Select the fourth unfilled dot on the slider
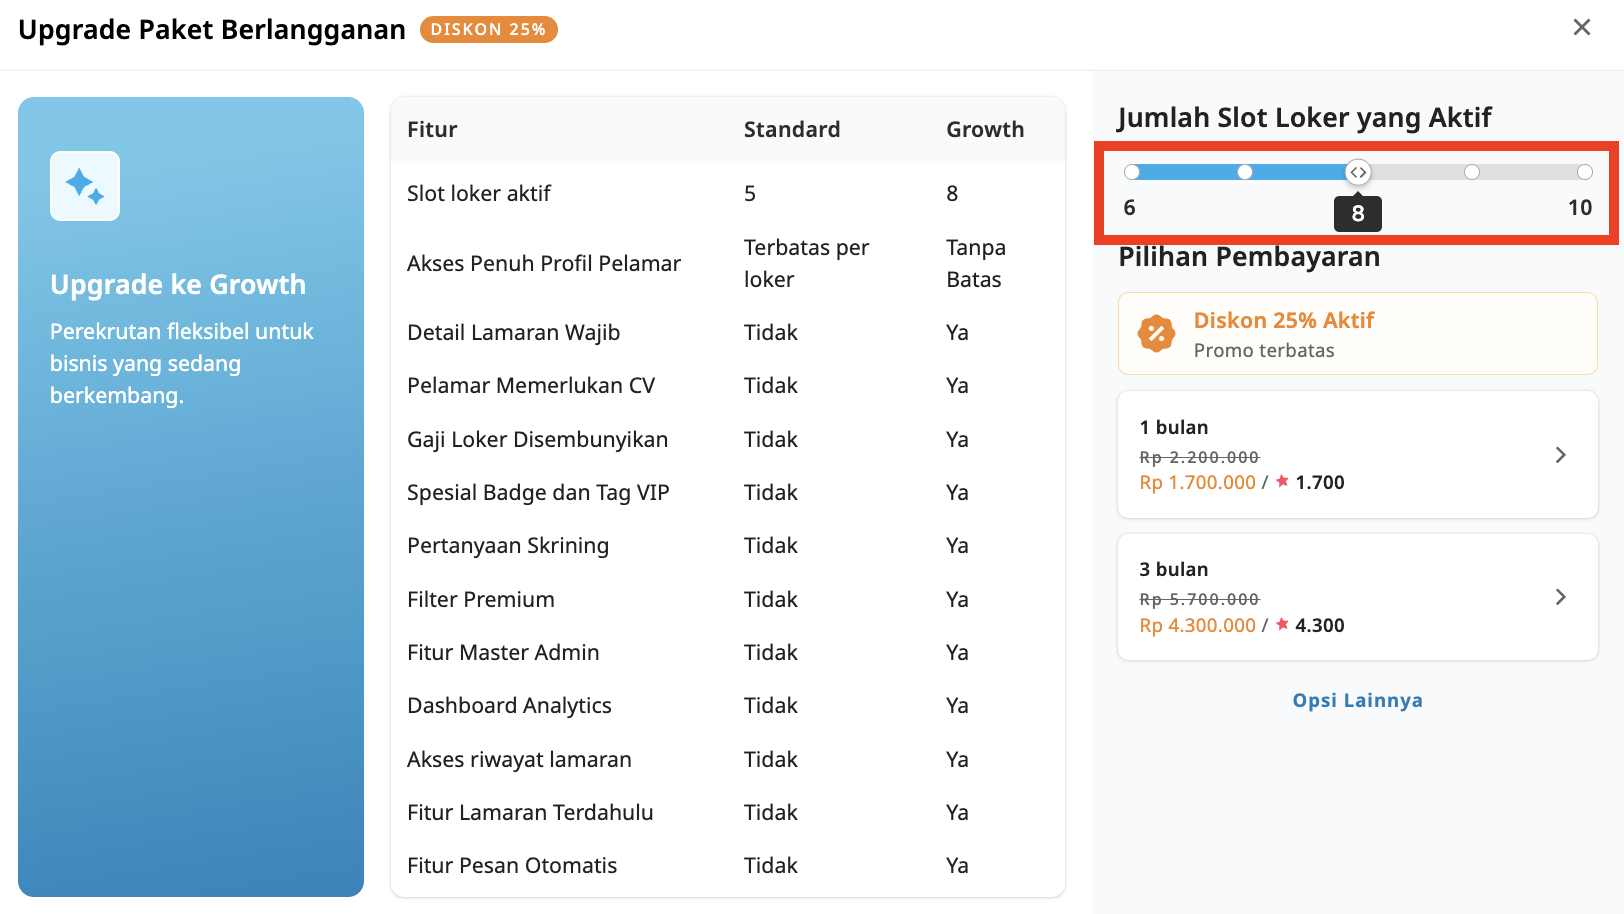This screenshot has height=914, width=1624. click(1471, 172)
